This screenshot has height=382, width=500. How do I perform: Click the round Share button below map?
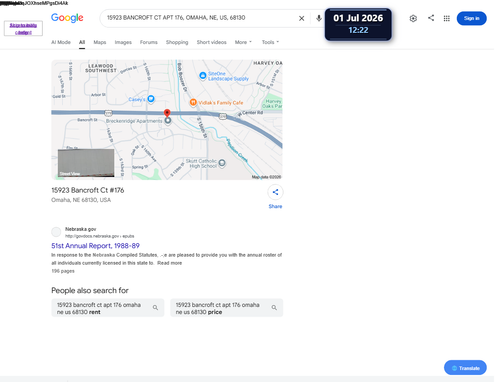(x=275, y=192)
